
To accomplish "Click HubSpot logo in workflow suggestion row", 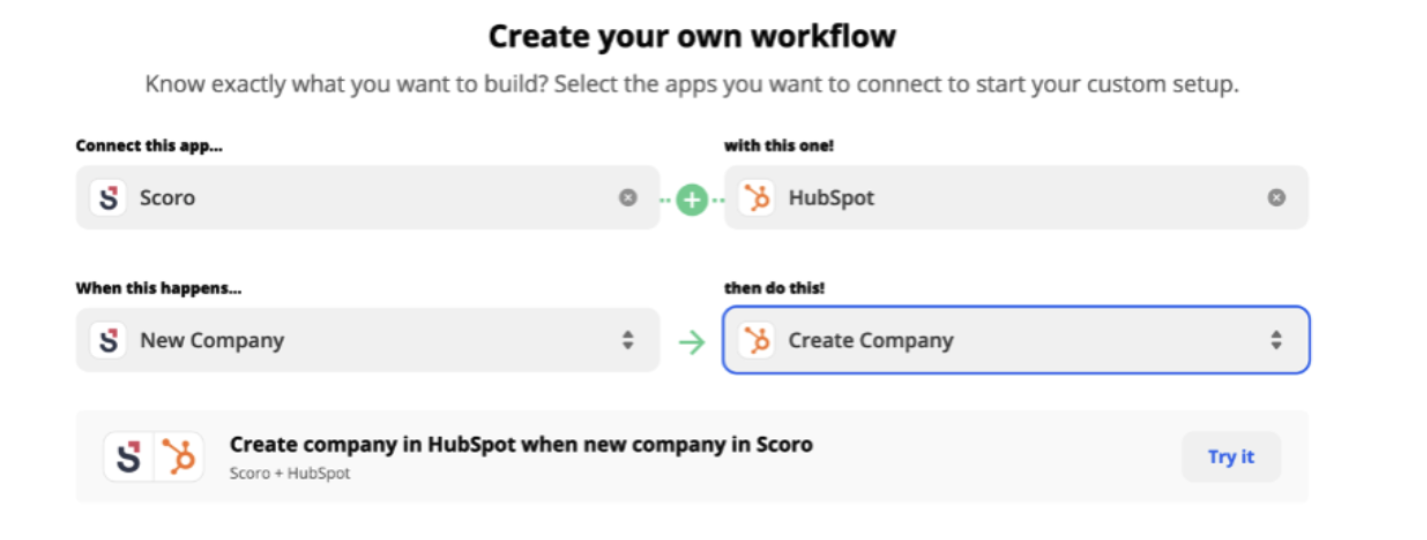I will click(179, 457).
